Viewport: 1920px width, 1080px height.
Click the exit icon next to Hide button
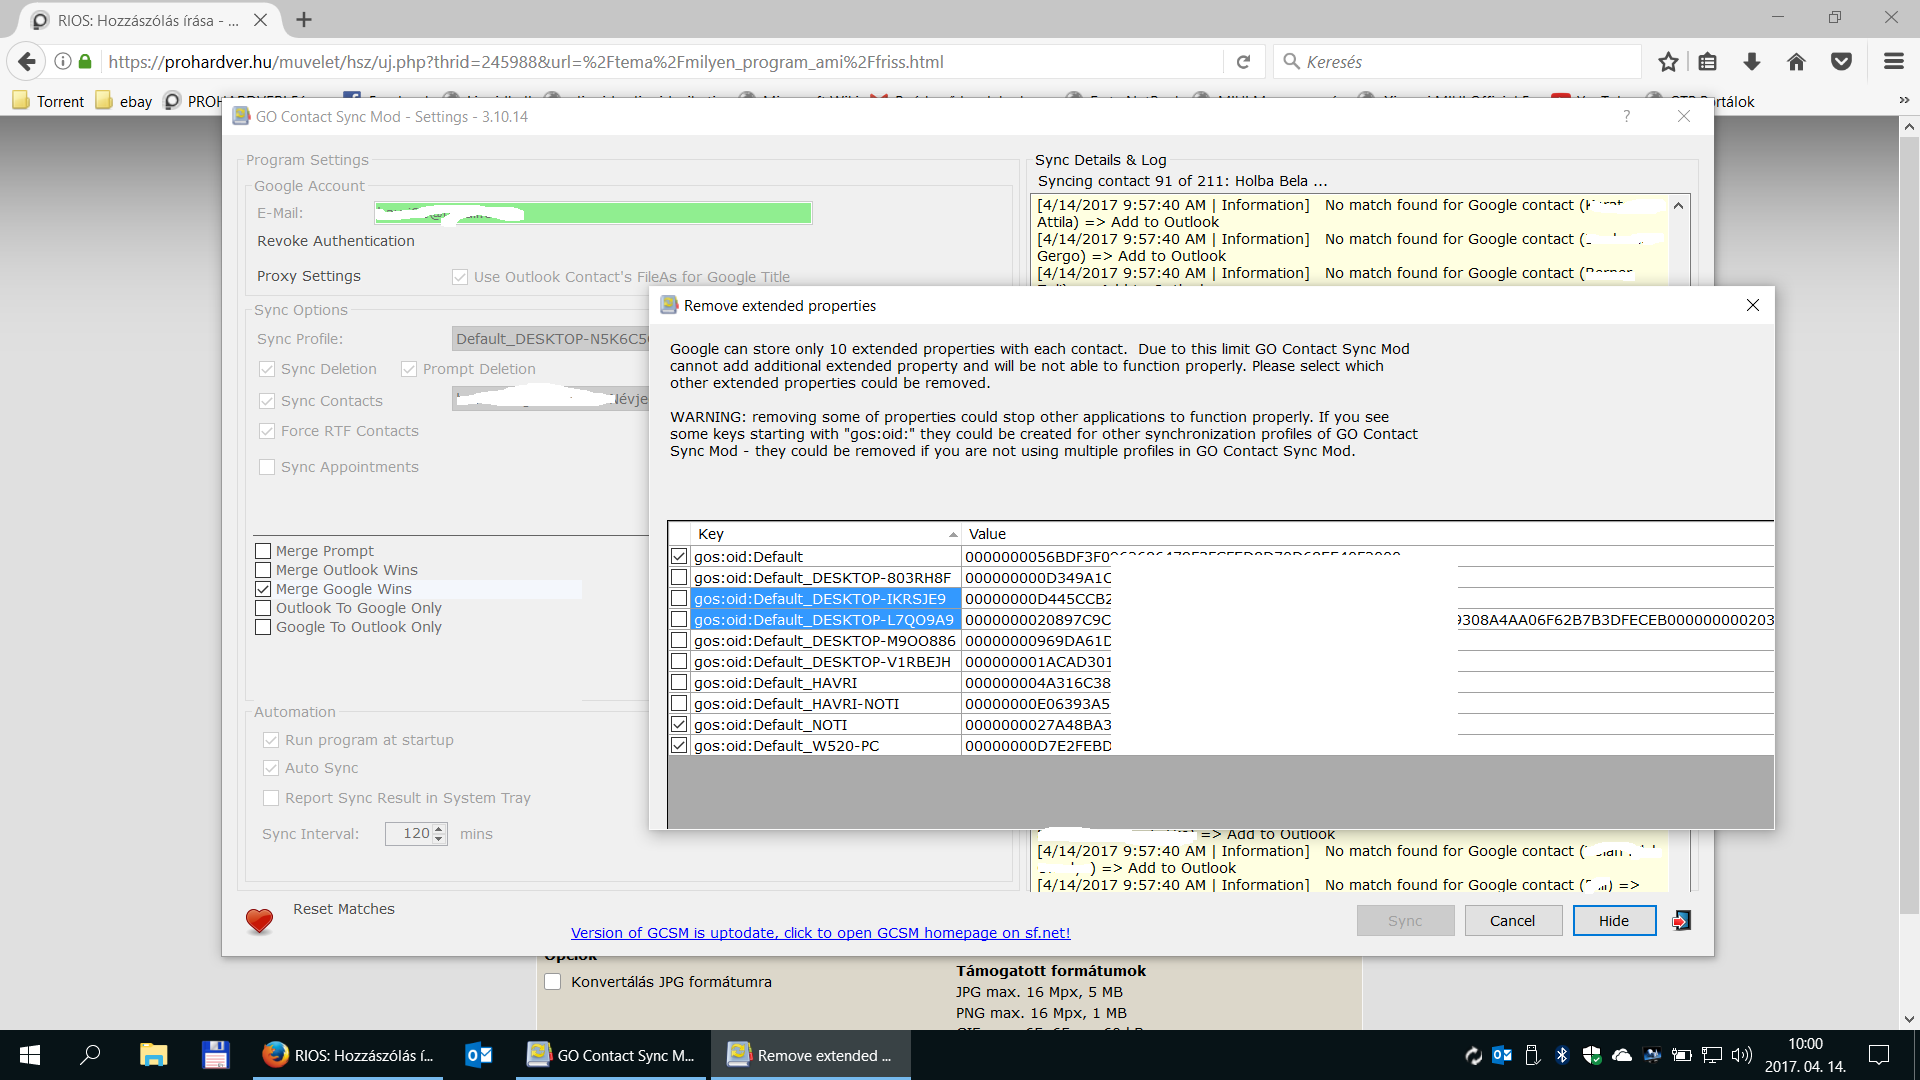tap(1681, 921)
